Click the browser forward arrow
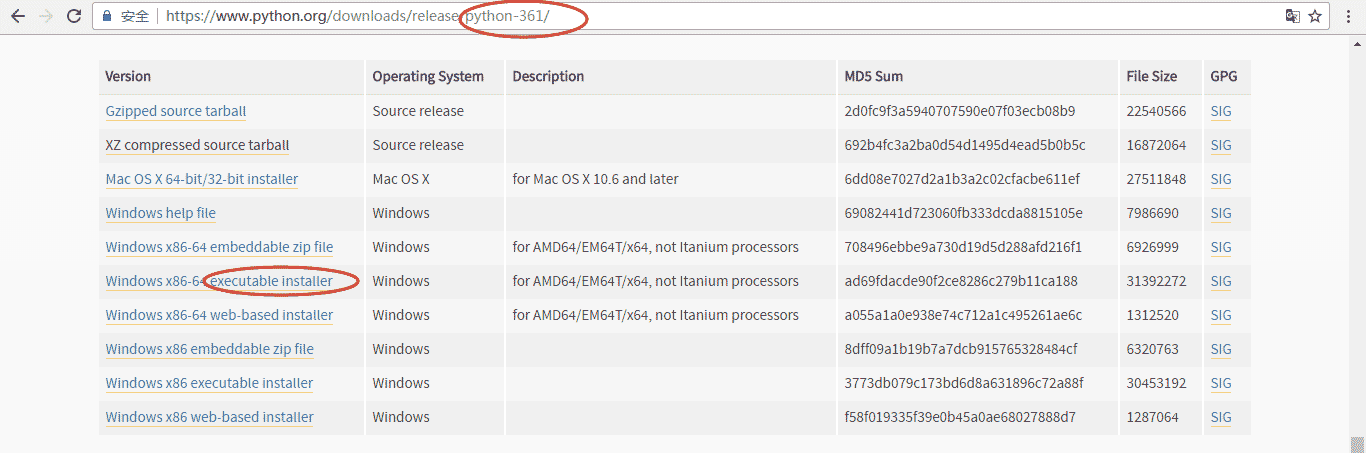1366x453 pixels. 46,16
